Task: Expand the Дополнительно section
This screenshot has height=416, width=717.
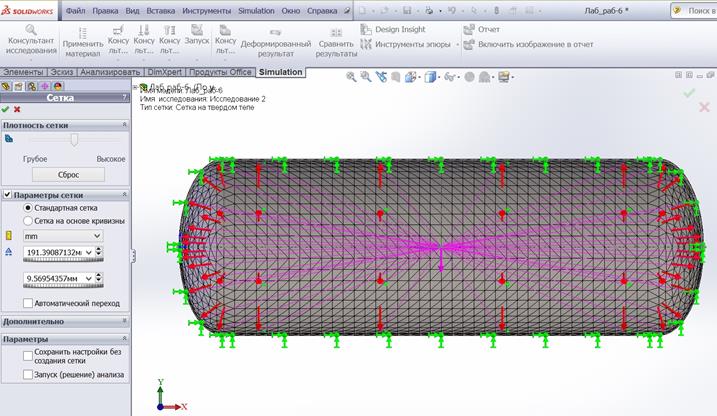Action: pos(124,322)
